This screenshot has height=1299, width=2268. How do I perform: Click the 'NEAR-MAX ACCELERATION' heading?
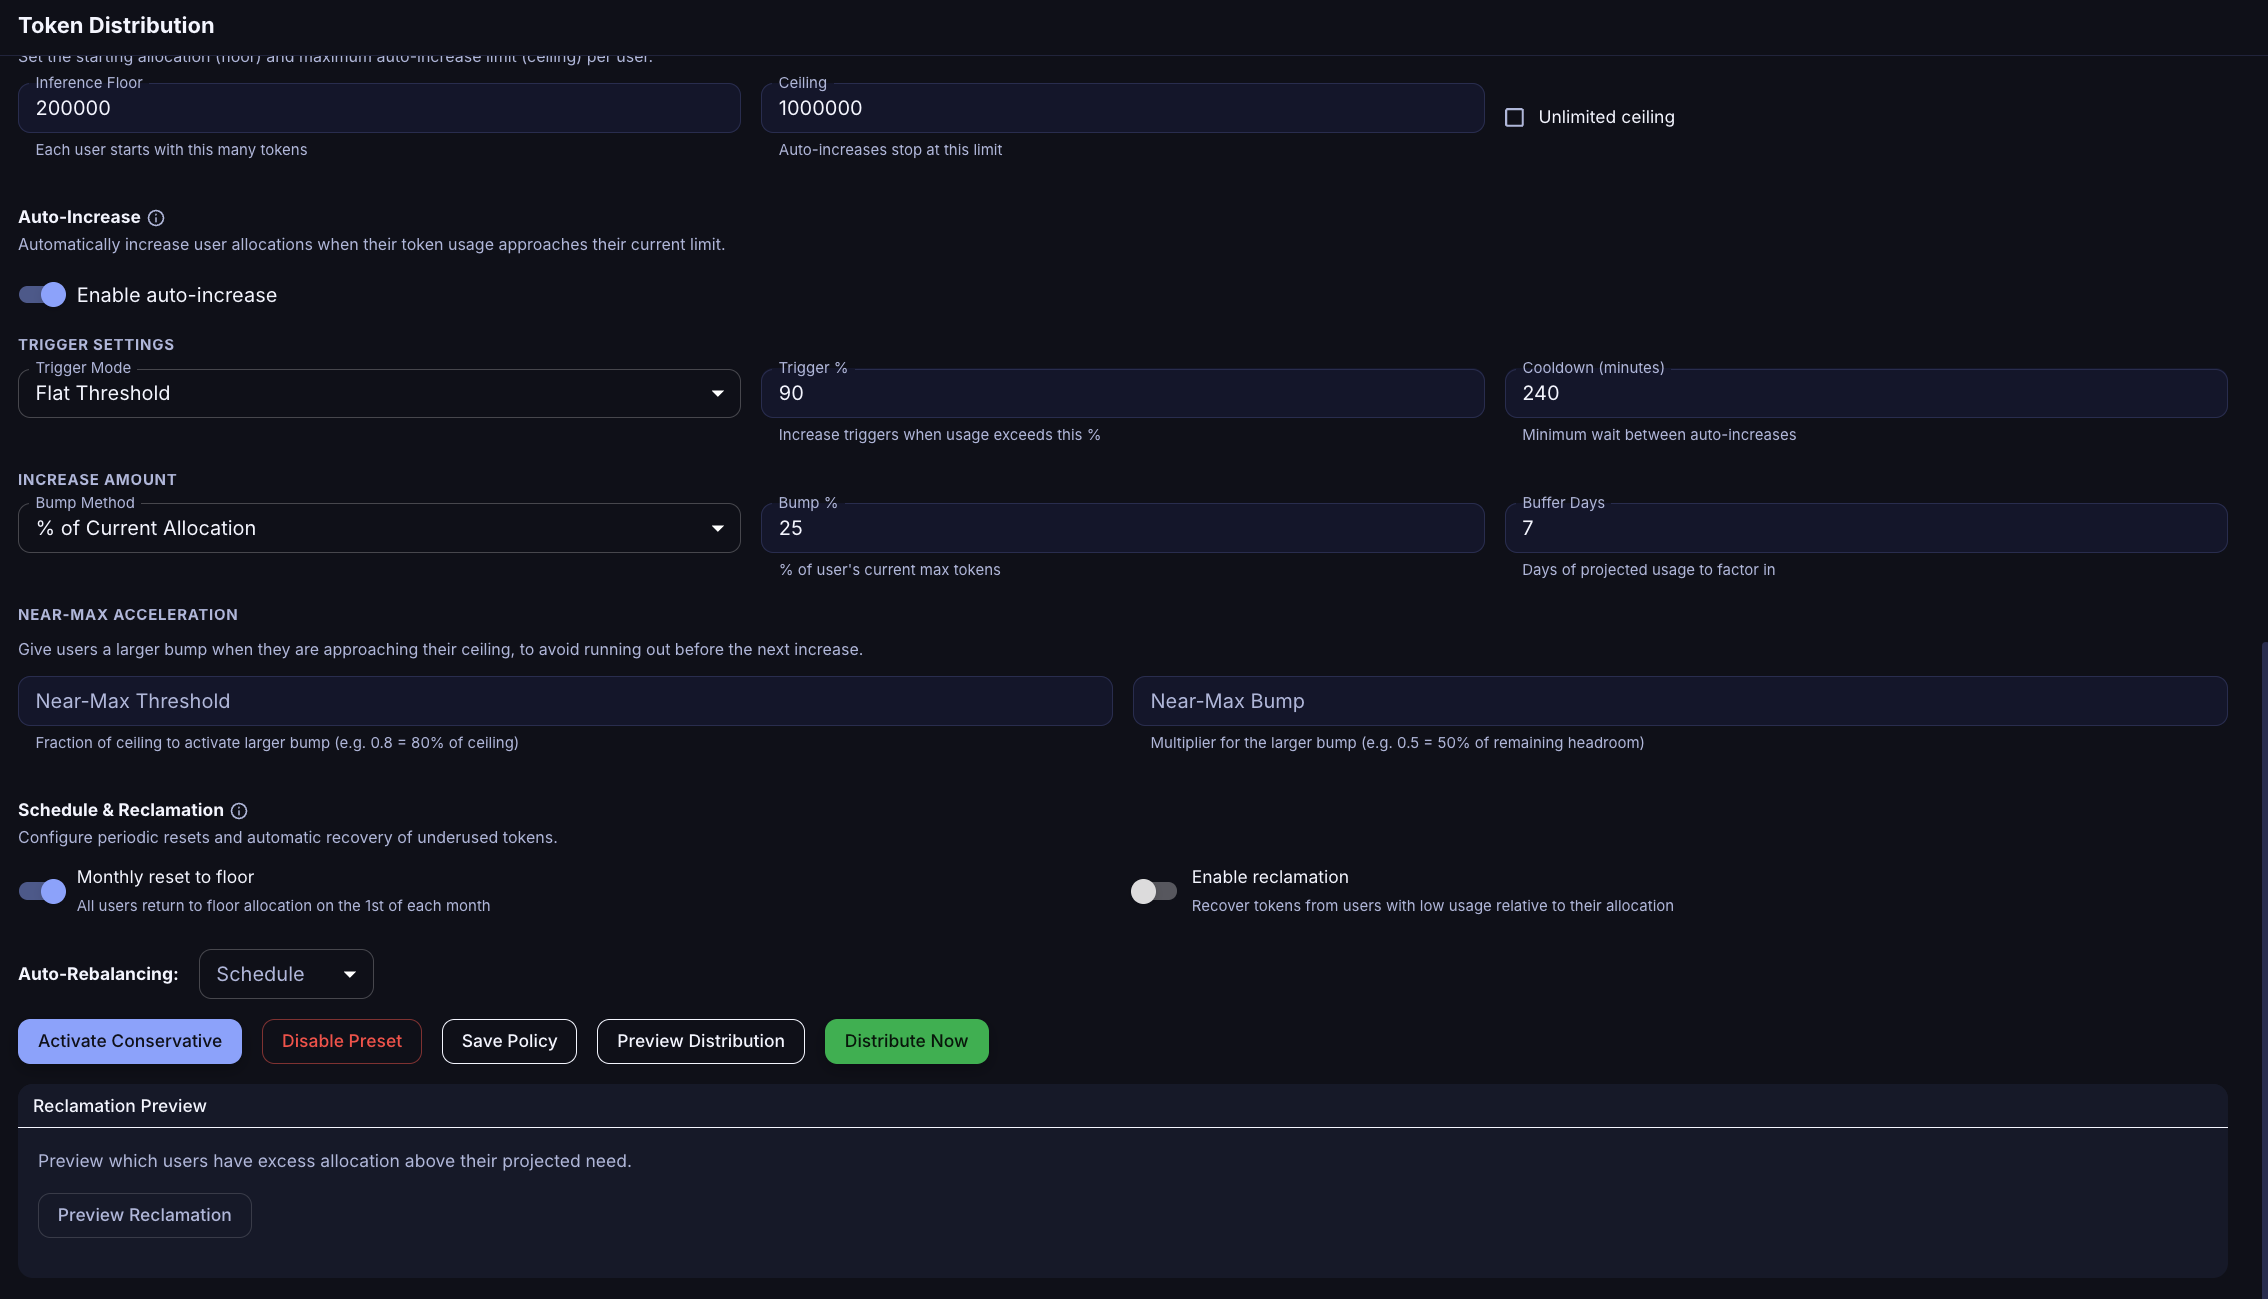pyautogui.click(x=128, y=615)
